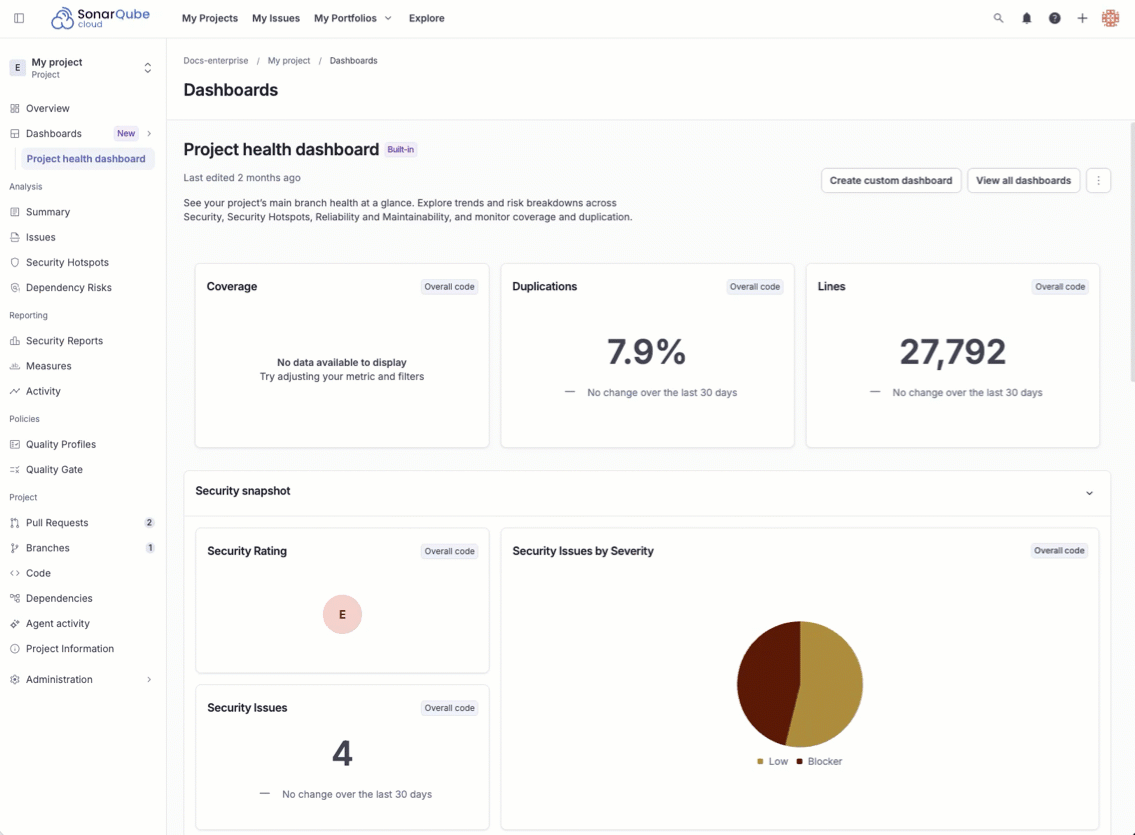This screenshot has height=835, width=1135.
Task: Toggle the Blocker legend item in chart
Action: [819, 762]
